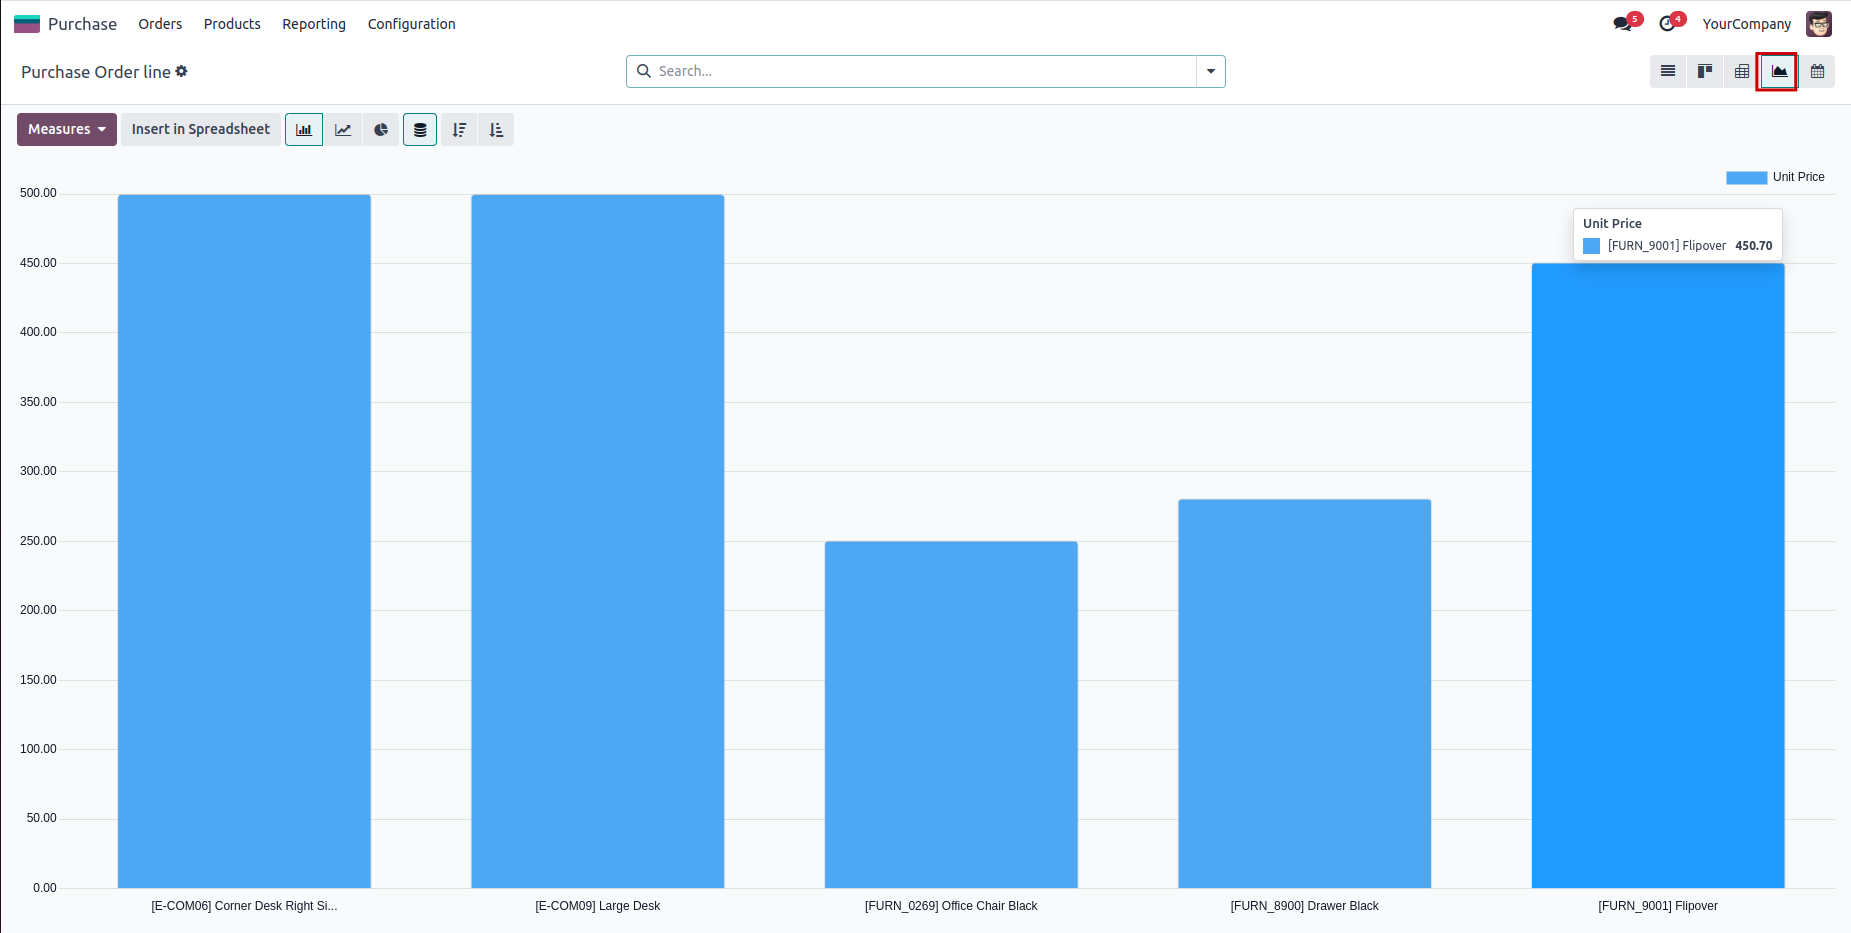Open the Configuration menu
Image resolution: width=1851 pixels, height=933 pixels.
pyautogui.click(x=411, y=24)
